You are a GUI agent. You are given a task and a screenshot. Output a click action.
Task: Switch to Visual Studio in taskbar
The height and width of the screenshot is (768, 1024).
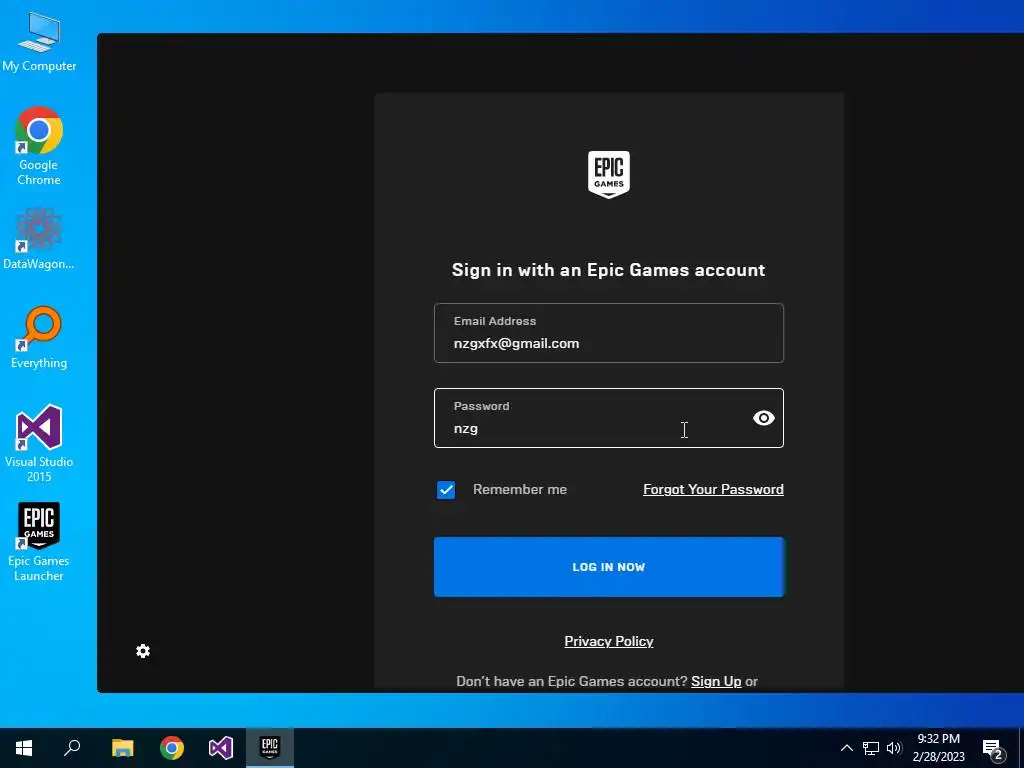tap(221, 748)
